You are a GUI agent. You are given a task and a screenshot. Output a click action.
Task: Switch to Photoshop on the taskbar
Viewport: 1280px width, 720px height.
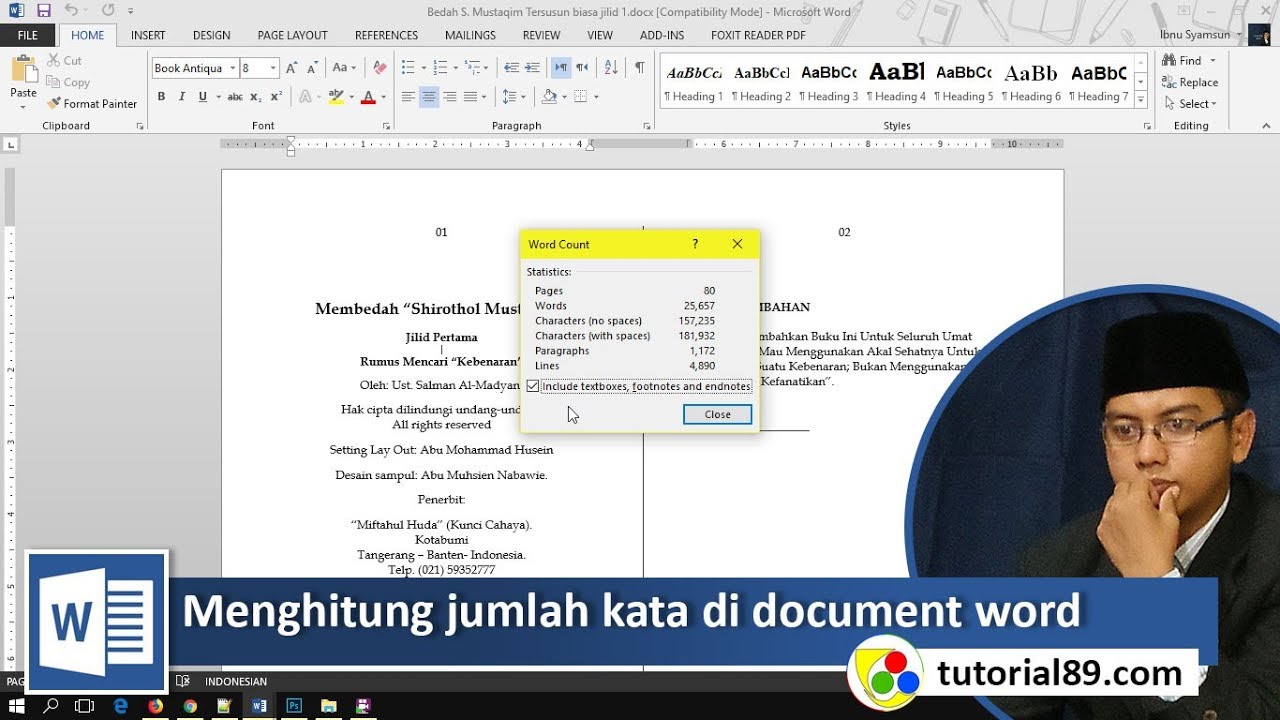(294, 705)
